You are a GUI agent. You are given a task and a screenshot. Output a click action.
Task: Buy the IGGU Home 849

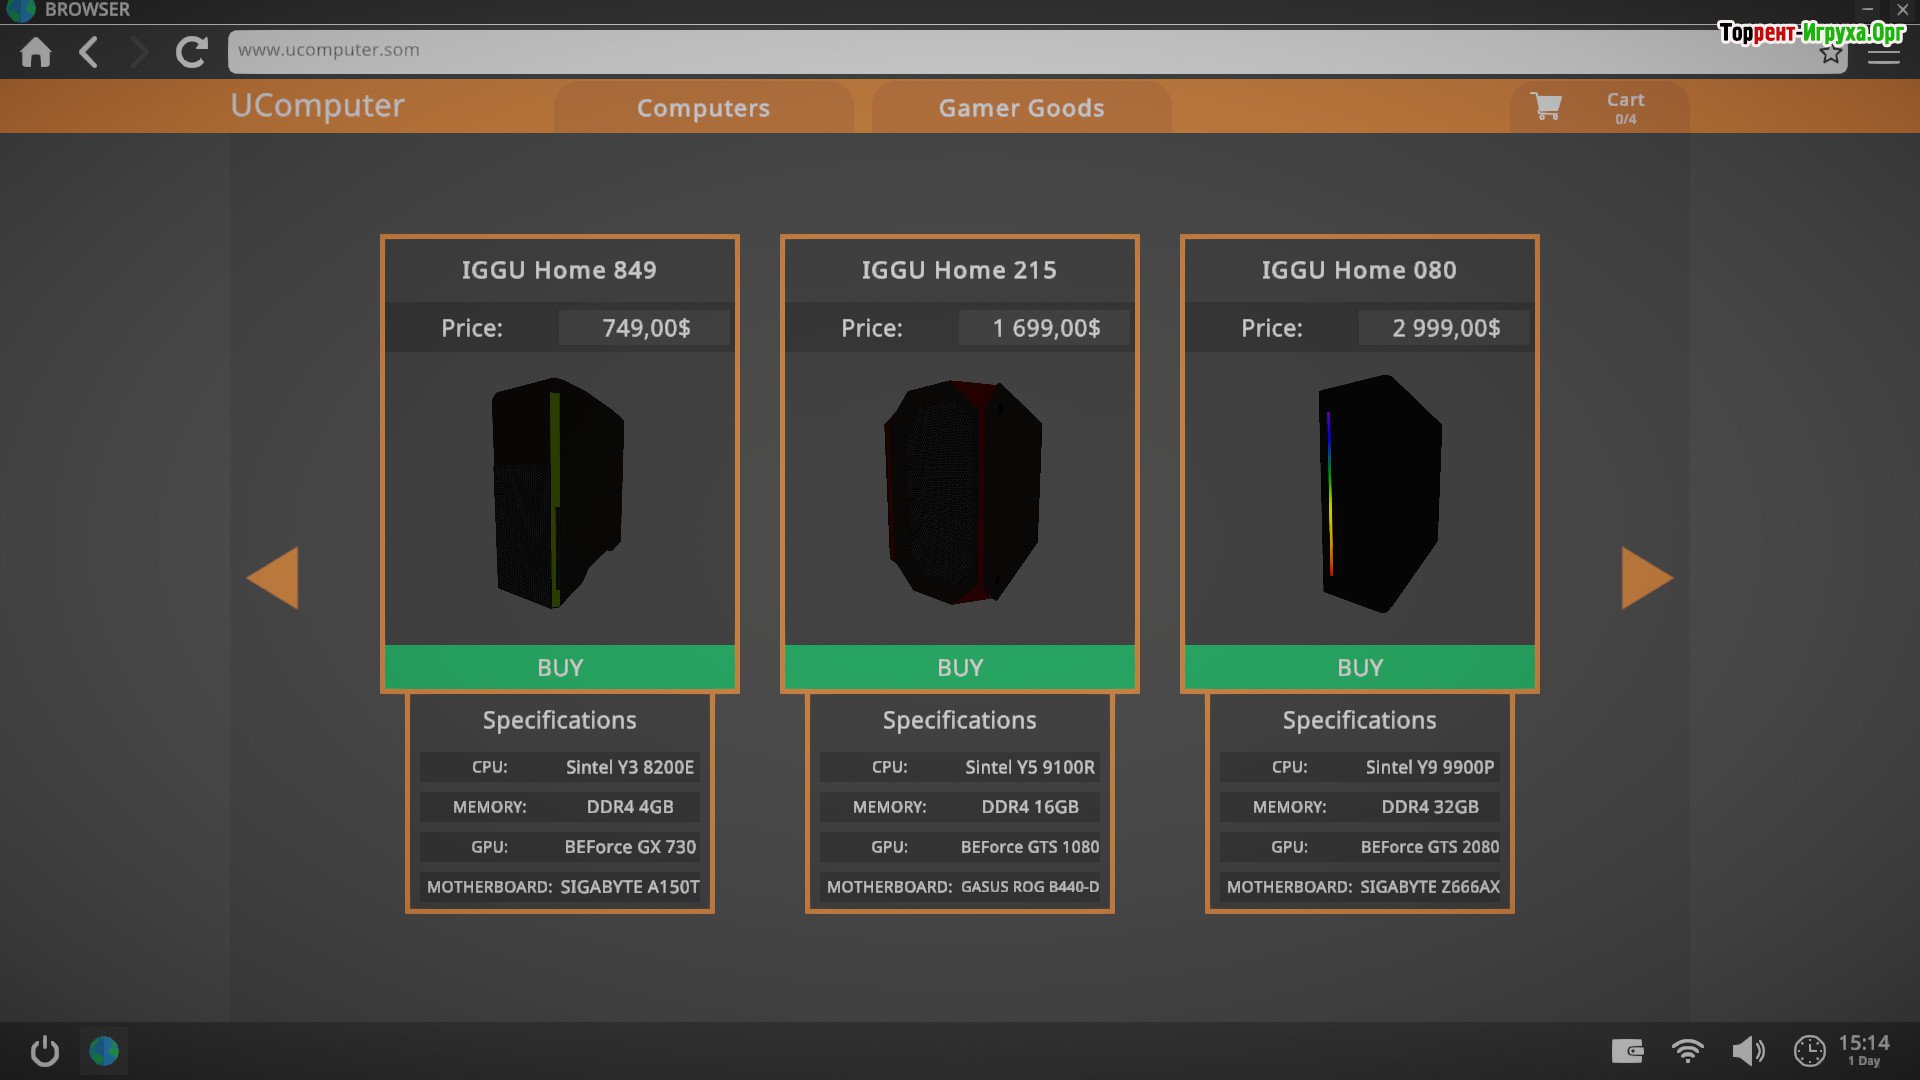pos(560,667)
